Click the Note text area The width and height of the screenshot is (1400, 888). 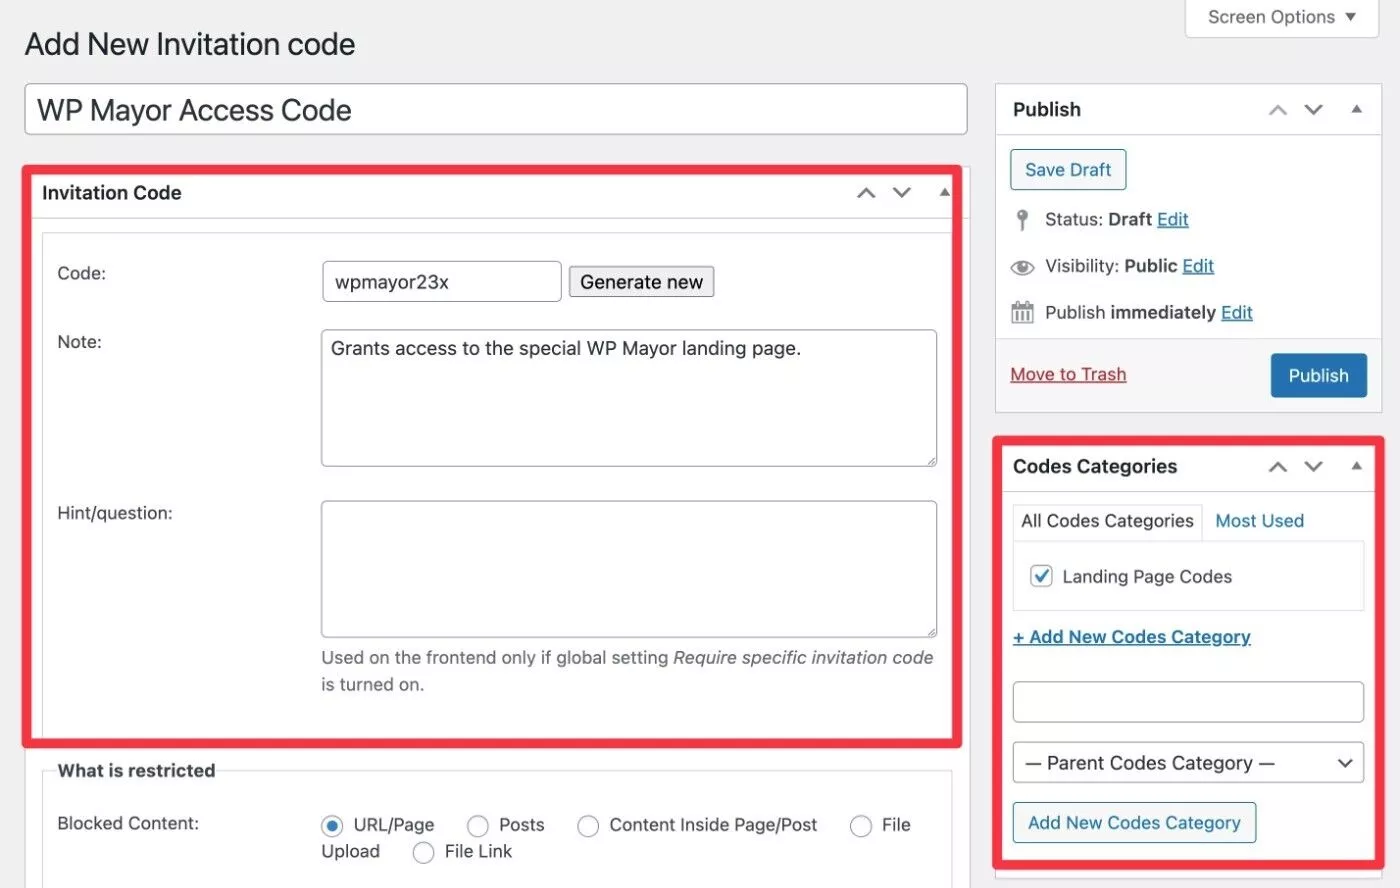click(629, 398)
